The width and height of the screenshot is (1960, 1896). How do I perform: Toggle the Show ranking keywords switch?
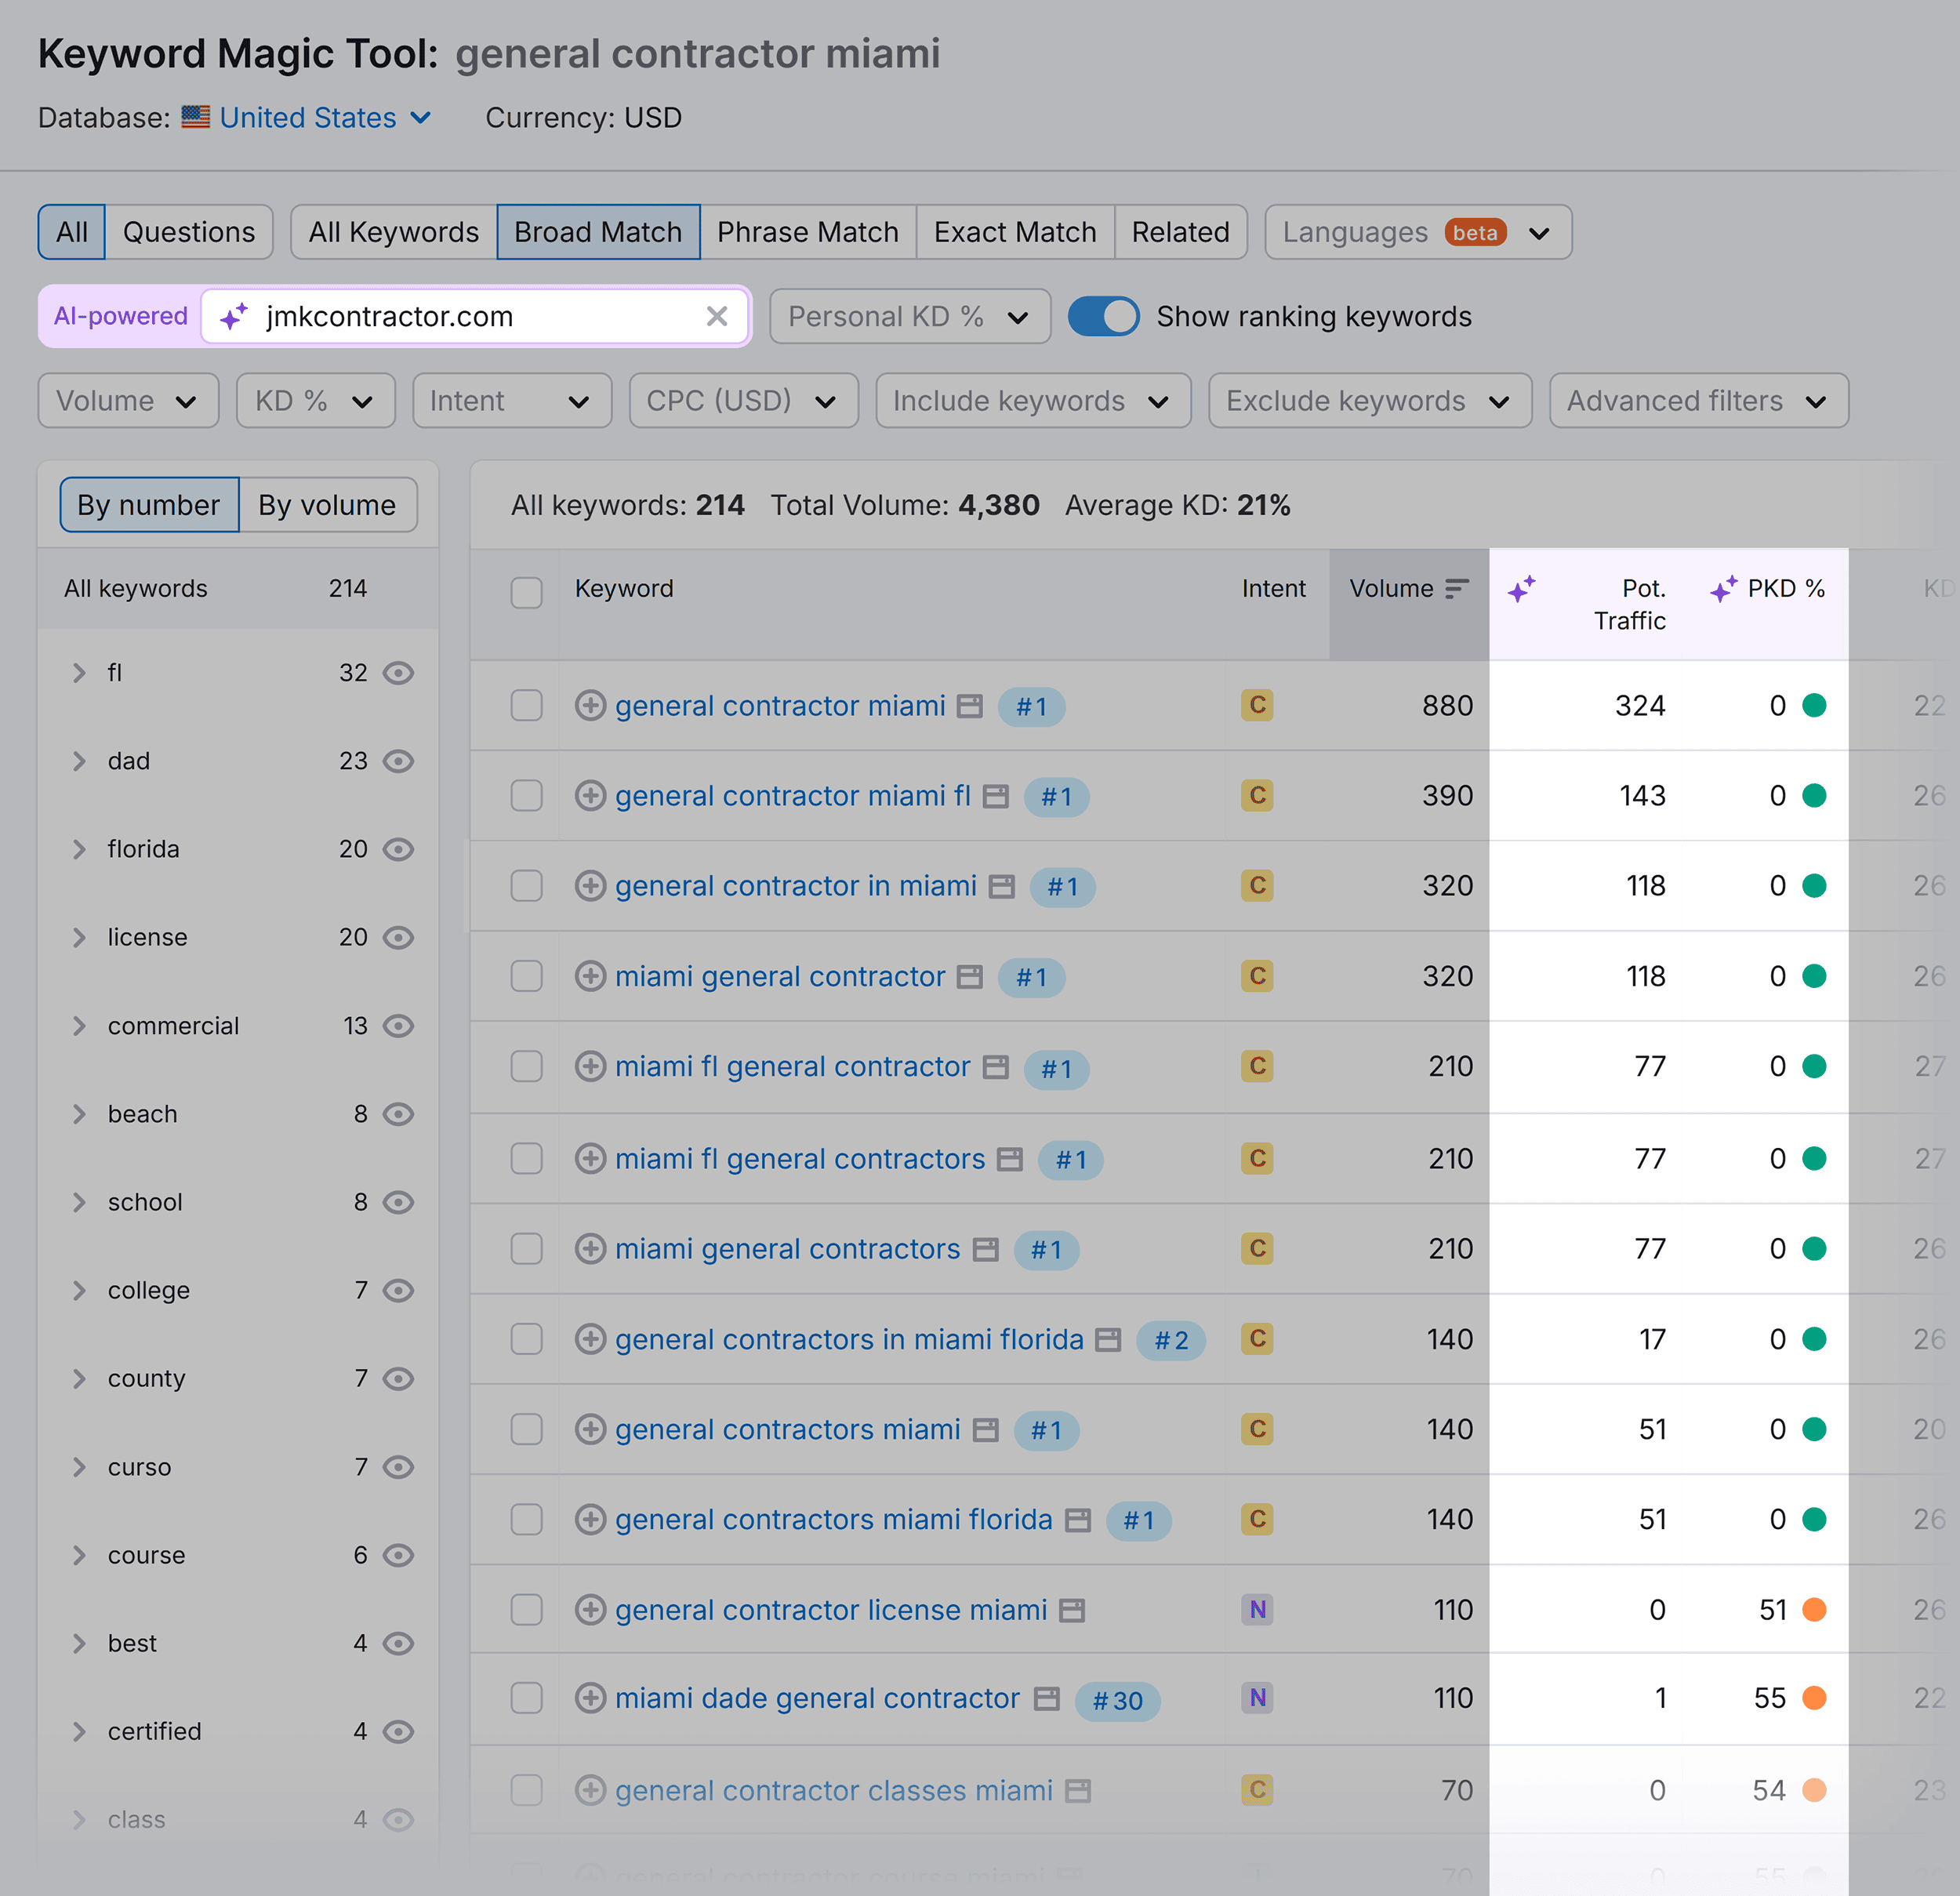(1106, 317)
